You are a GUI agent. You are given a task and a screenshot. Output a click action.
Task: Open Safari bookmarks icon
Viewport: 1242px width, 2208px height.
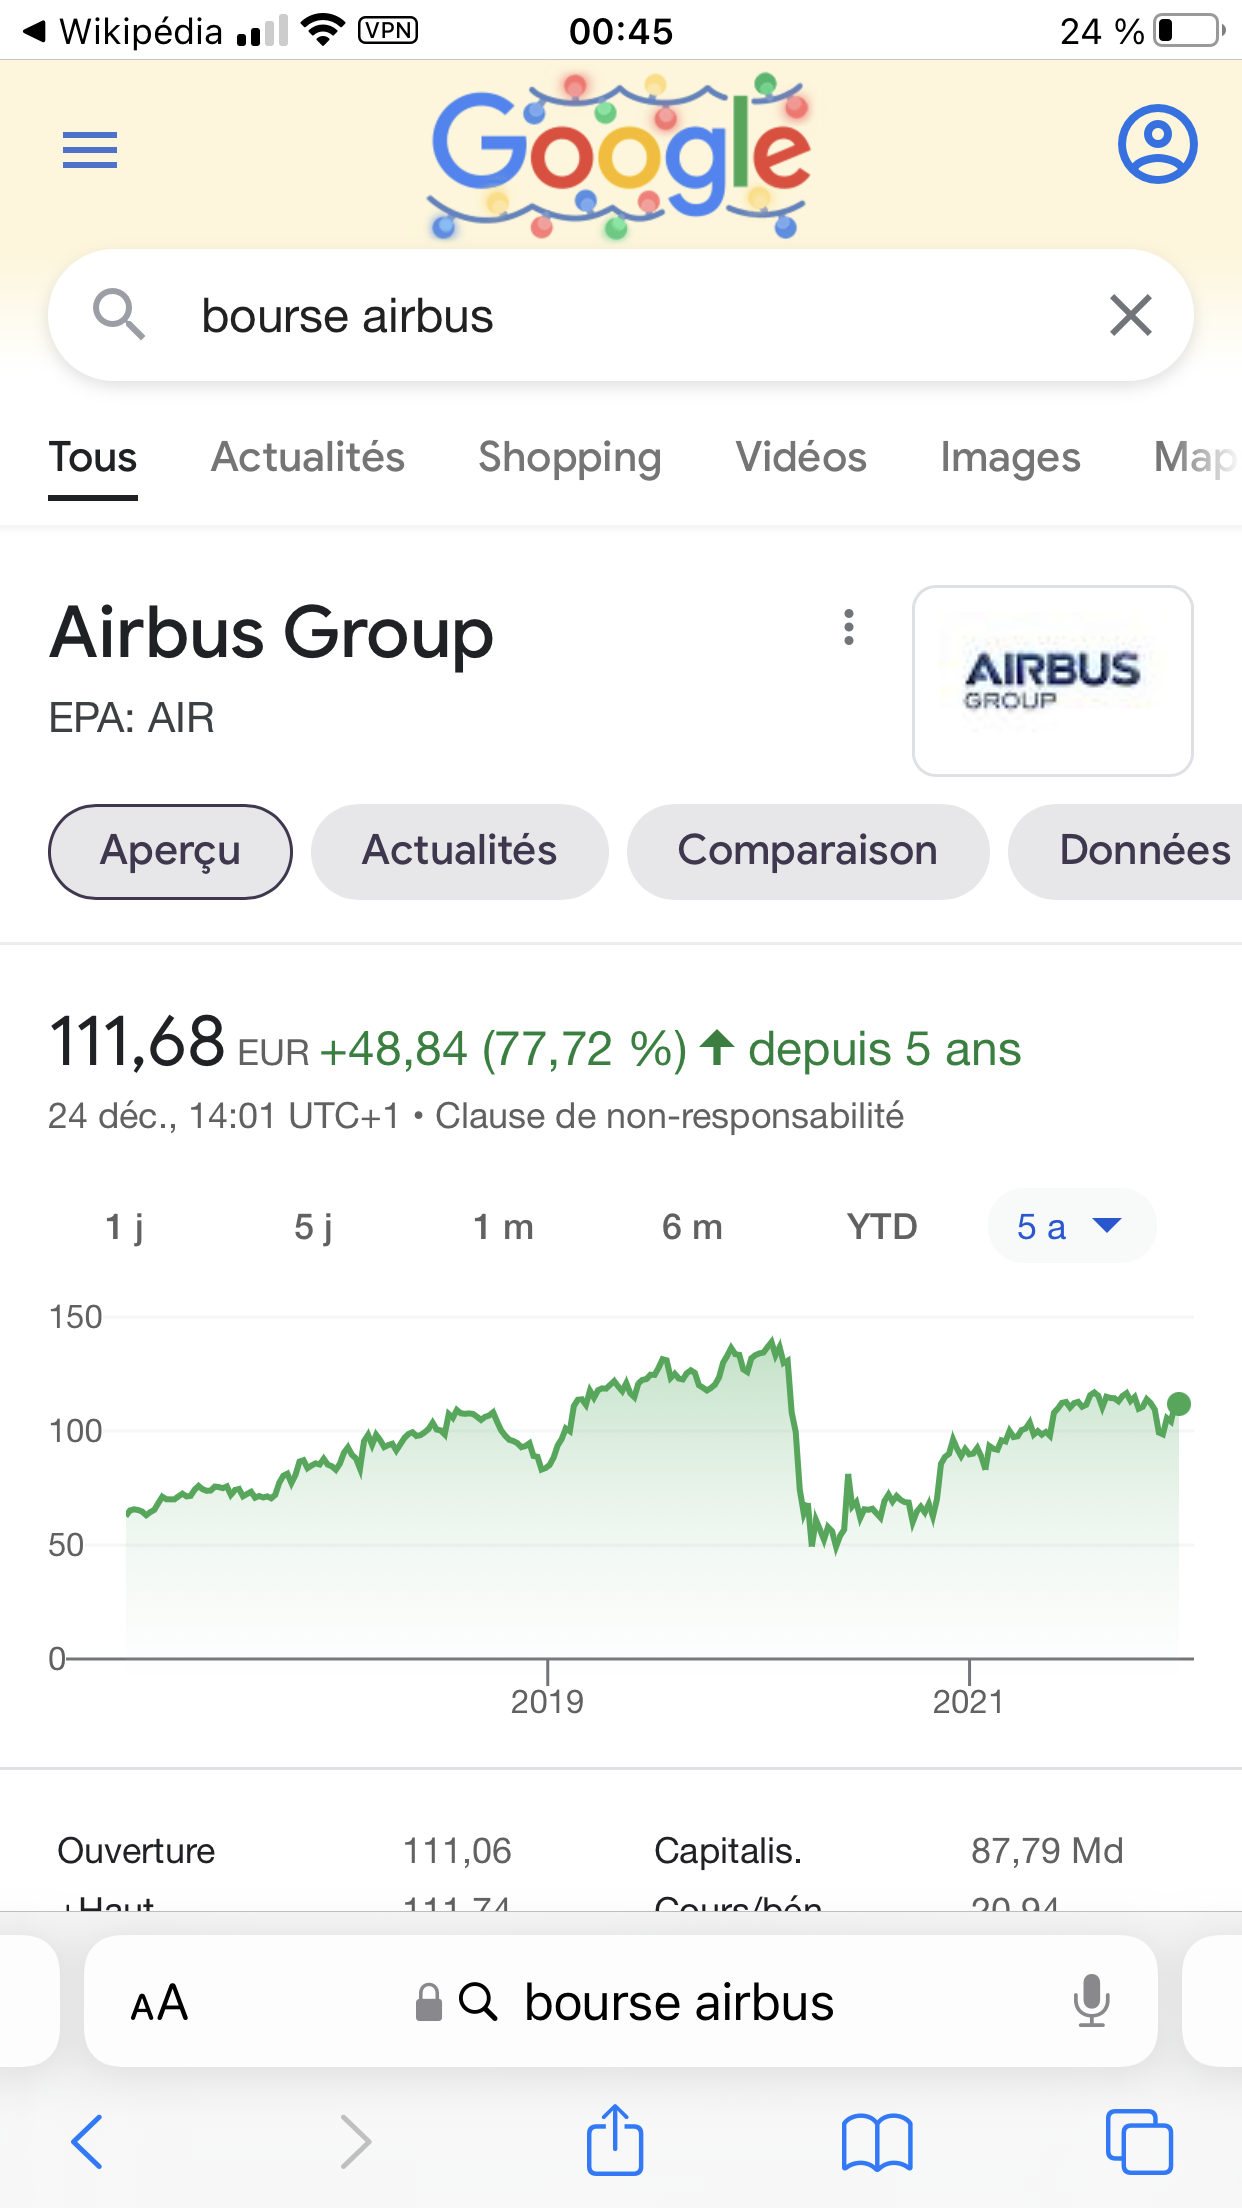(877, 2142)
